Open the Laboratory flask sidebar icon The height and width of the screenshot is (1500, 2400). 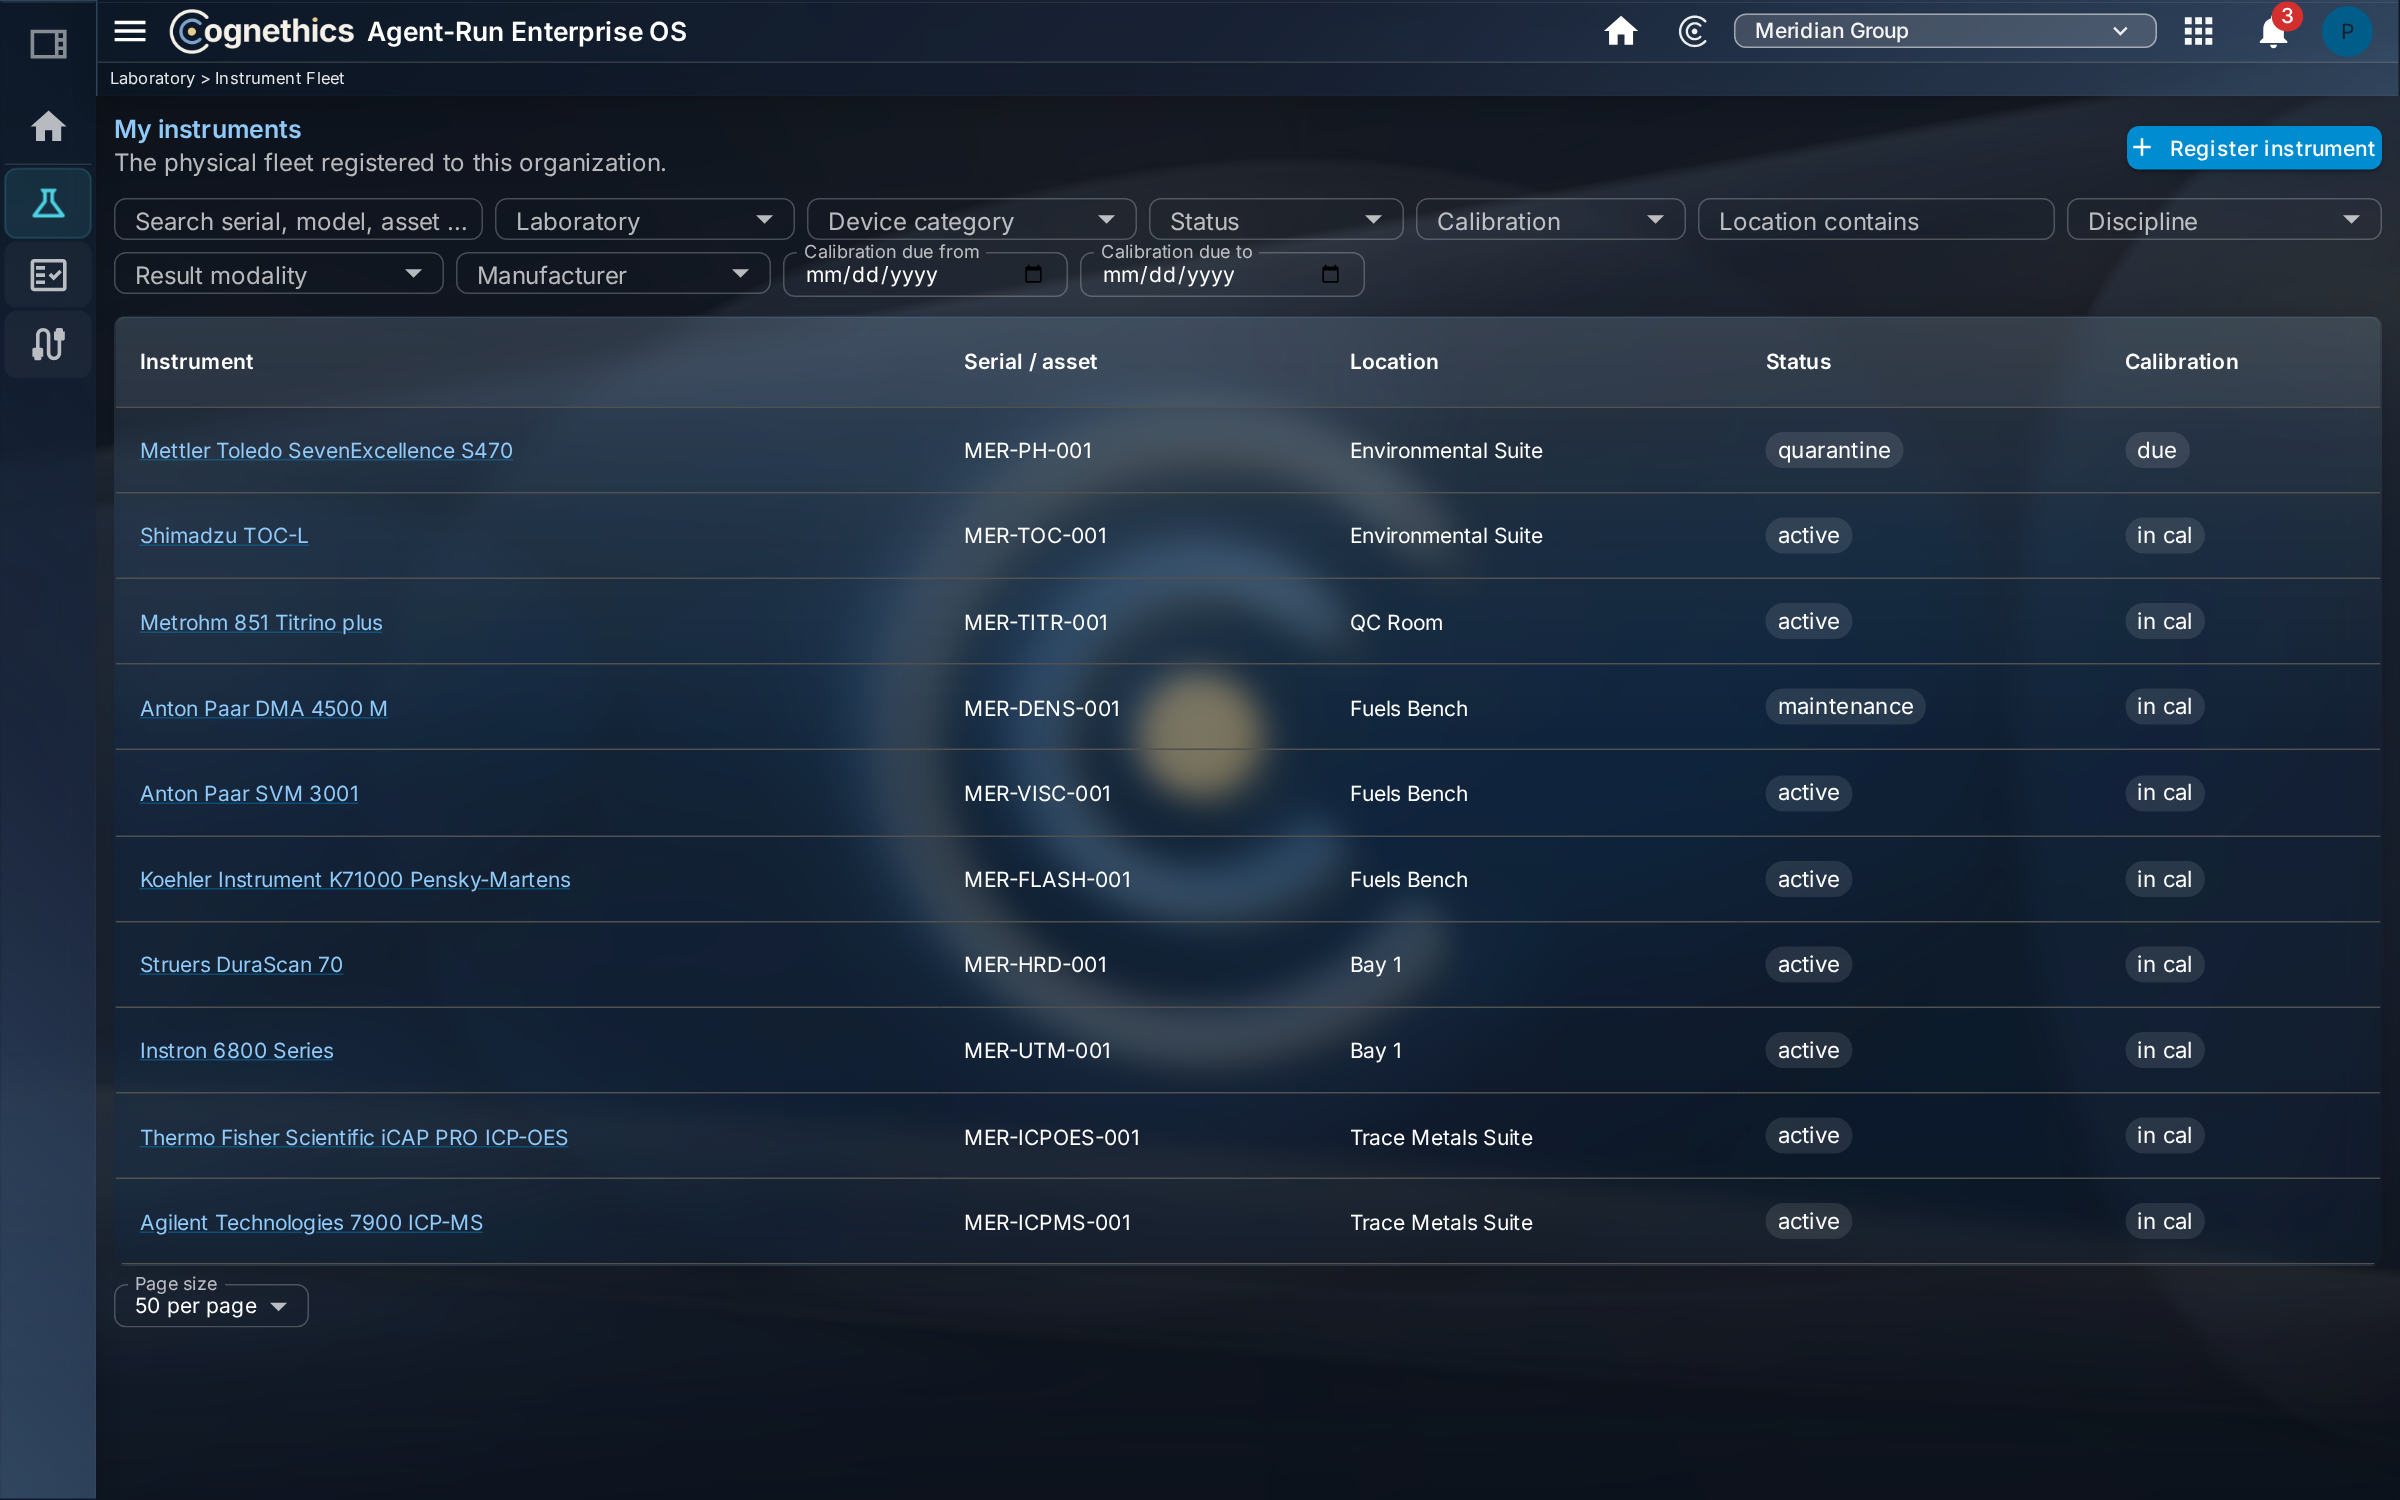48,203
